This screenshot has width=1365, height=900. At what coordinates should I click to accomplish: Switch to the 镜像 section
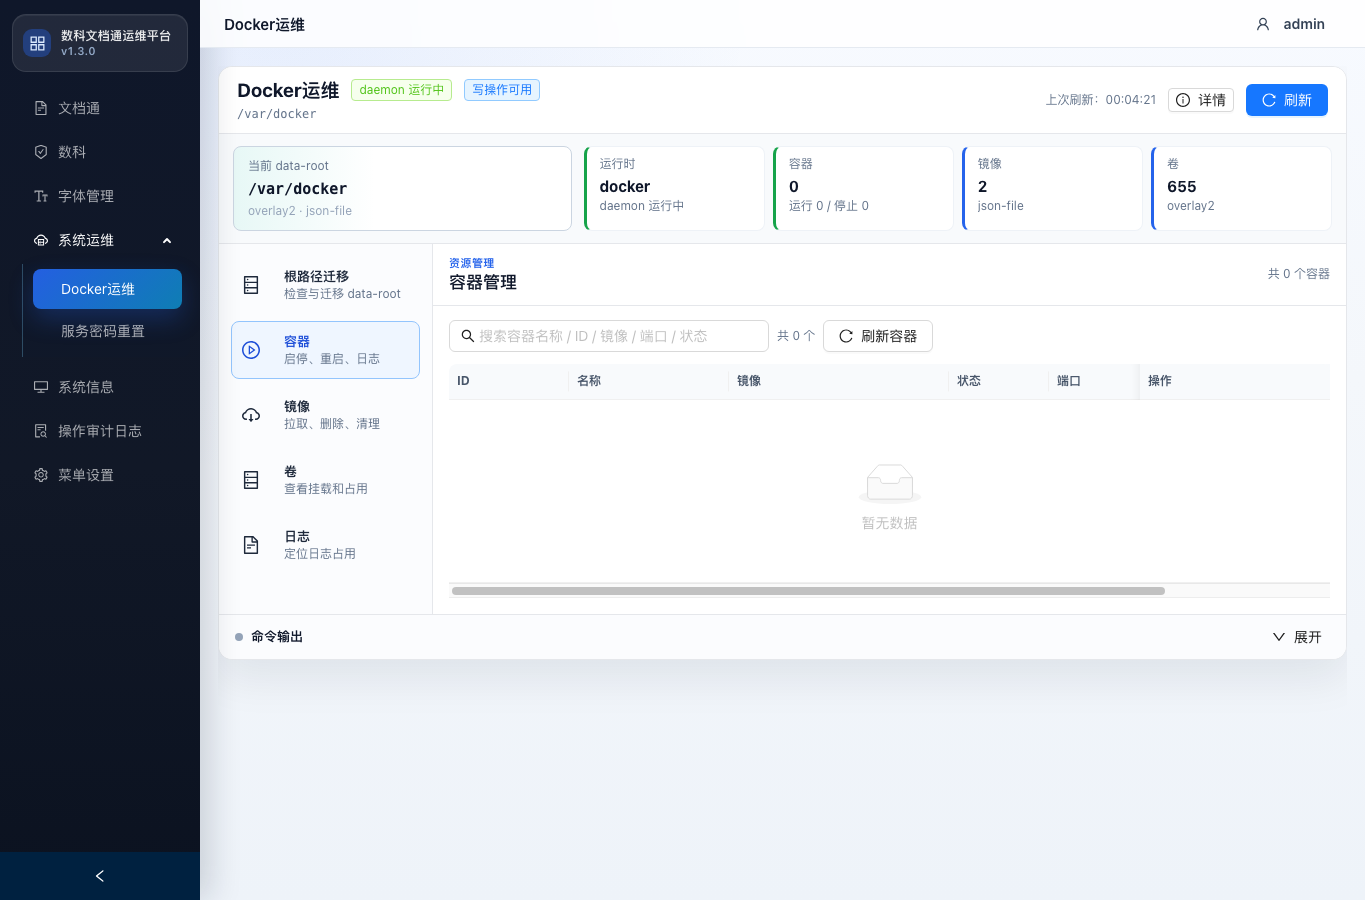coord(325,415)
